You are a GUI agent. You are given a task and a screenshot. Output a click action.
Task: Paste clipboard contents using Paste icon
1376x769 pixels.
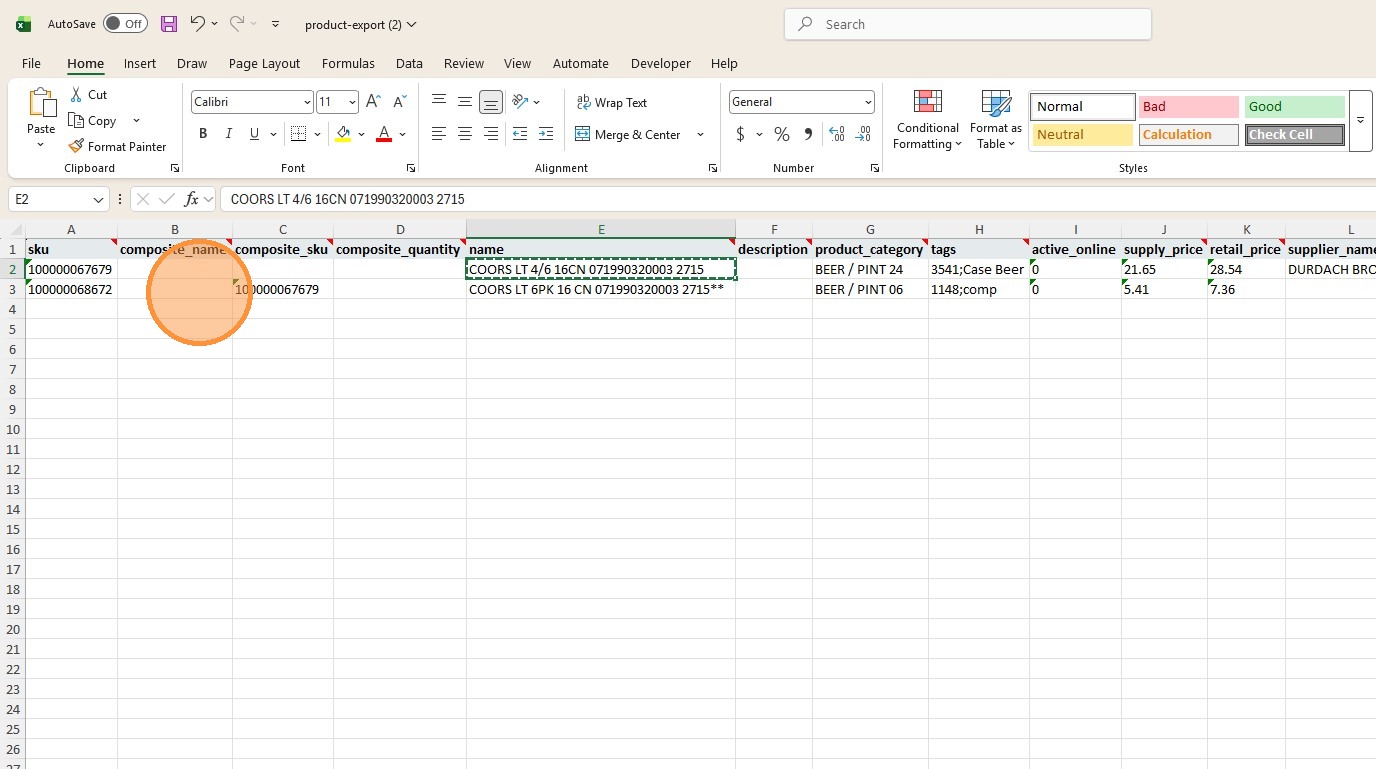pyautogui.click(x=41, y=103)
